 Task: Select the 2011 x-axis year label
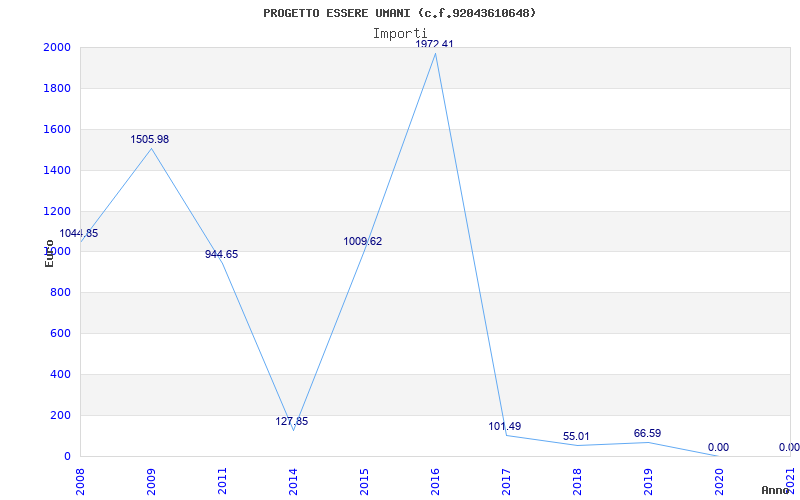(222, 480)
